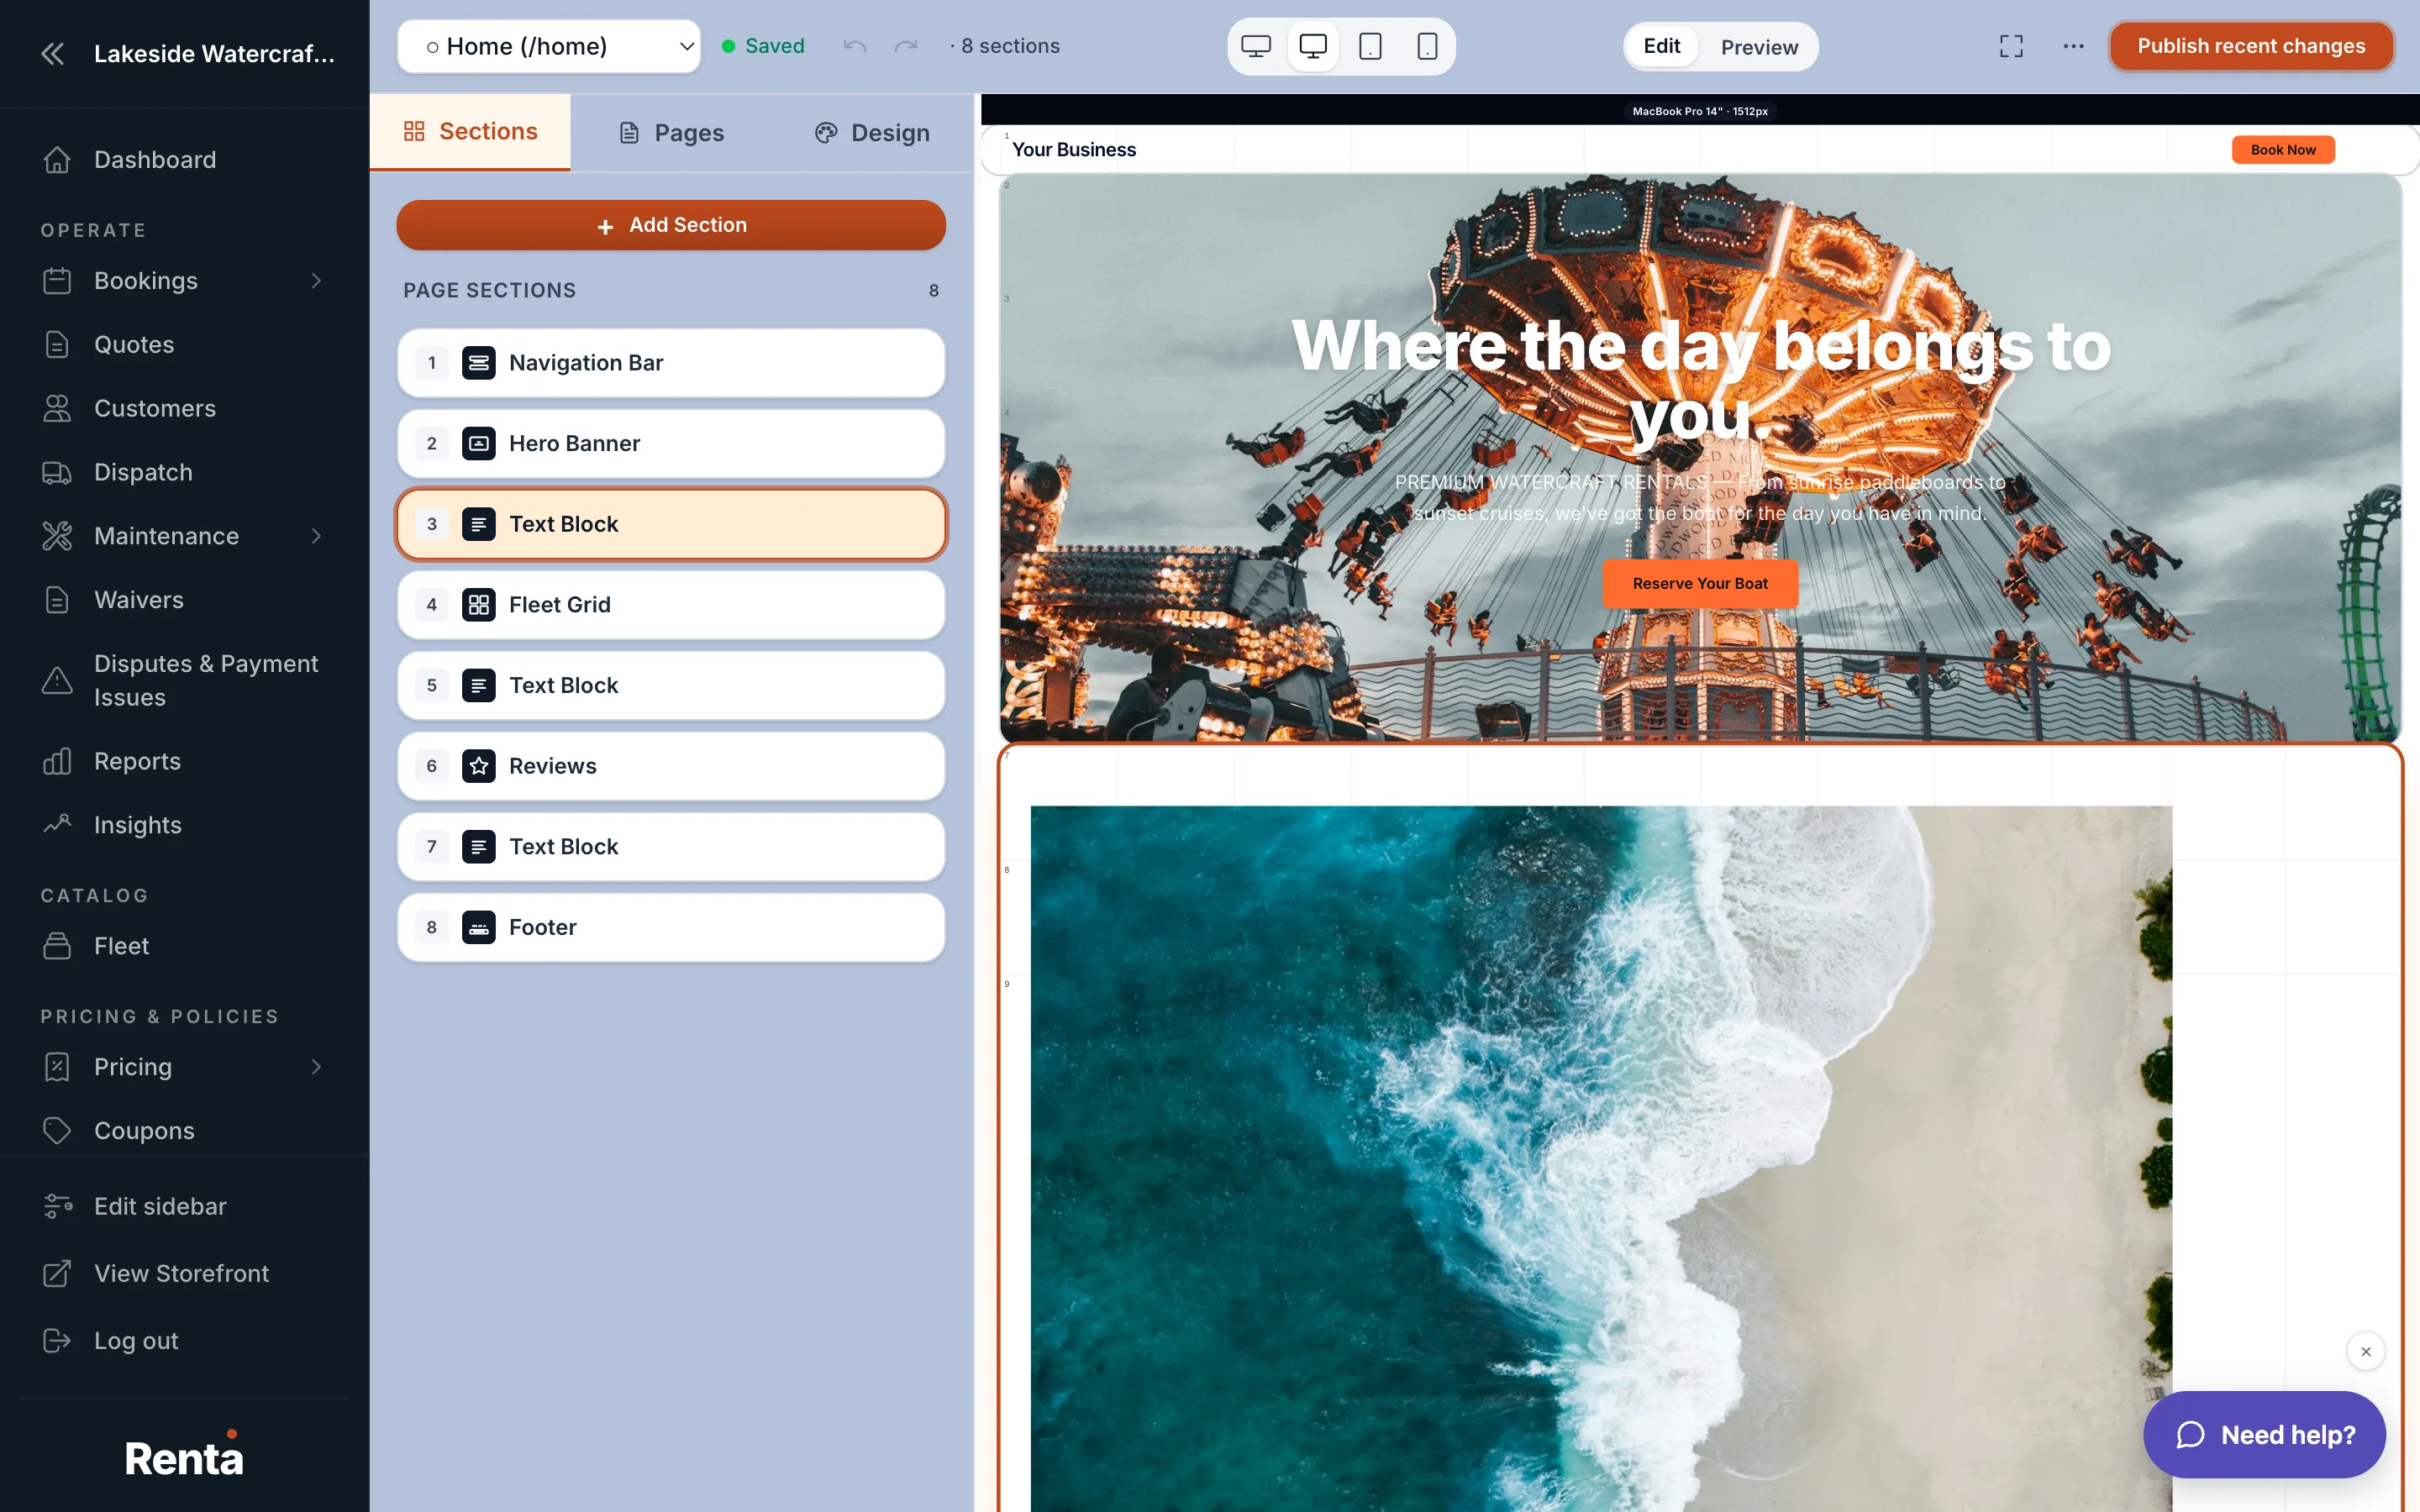Image resolution: width=2420 pixels, height=1512 pixels.
Task: Switch to the tablet viewport icon
Action: (1370, 46)
